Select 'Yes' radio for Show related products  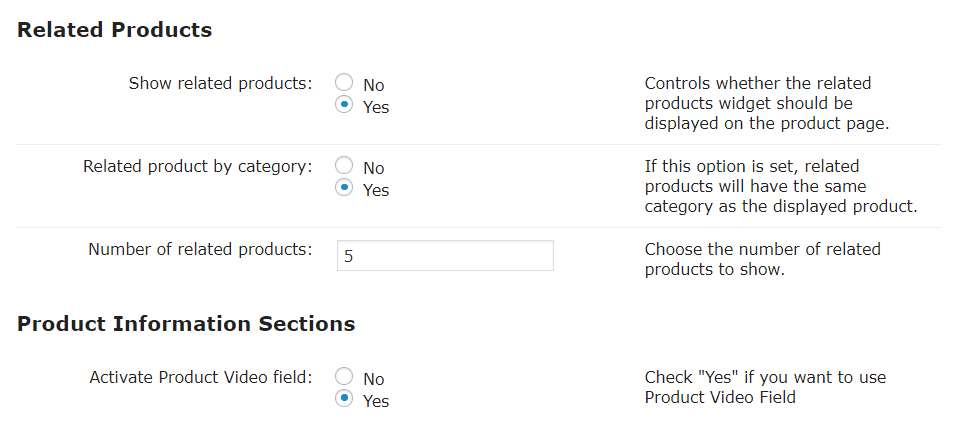(344, 105)
